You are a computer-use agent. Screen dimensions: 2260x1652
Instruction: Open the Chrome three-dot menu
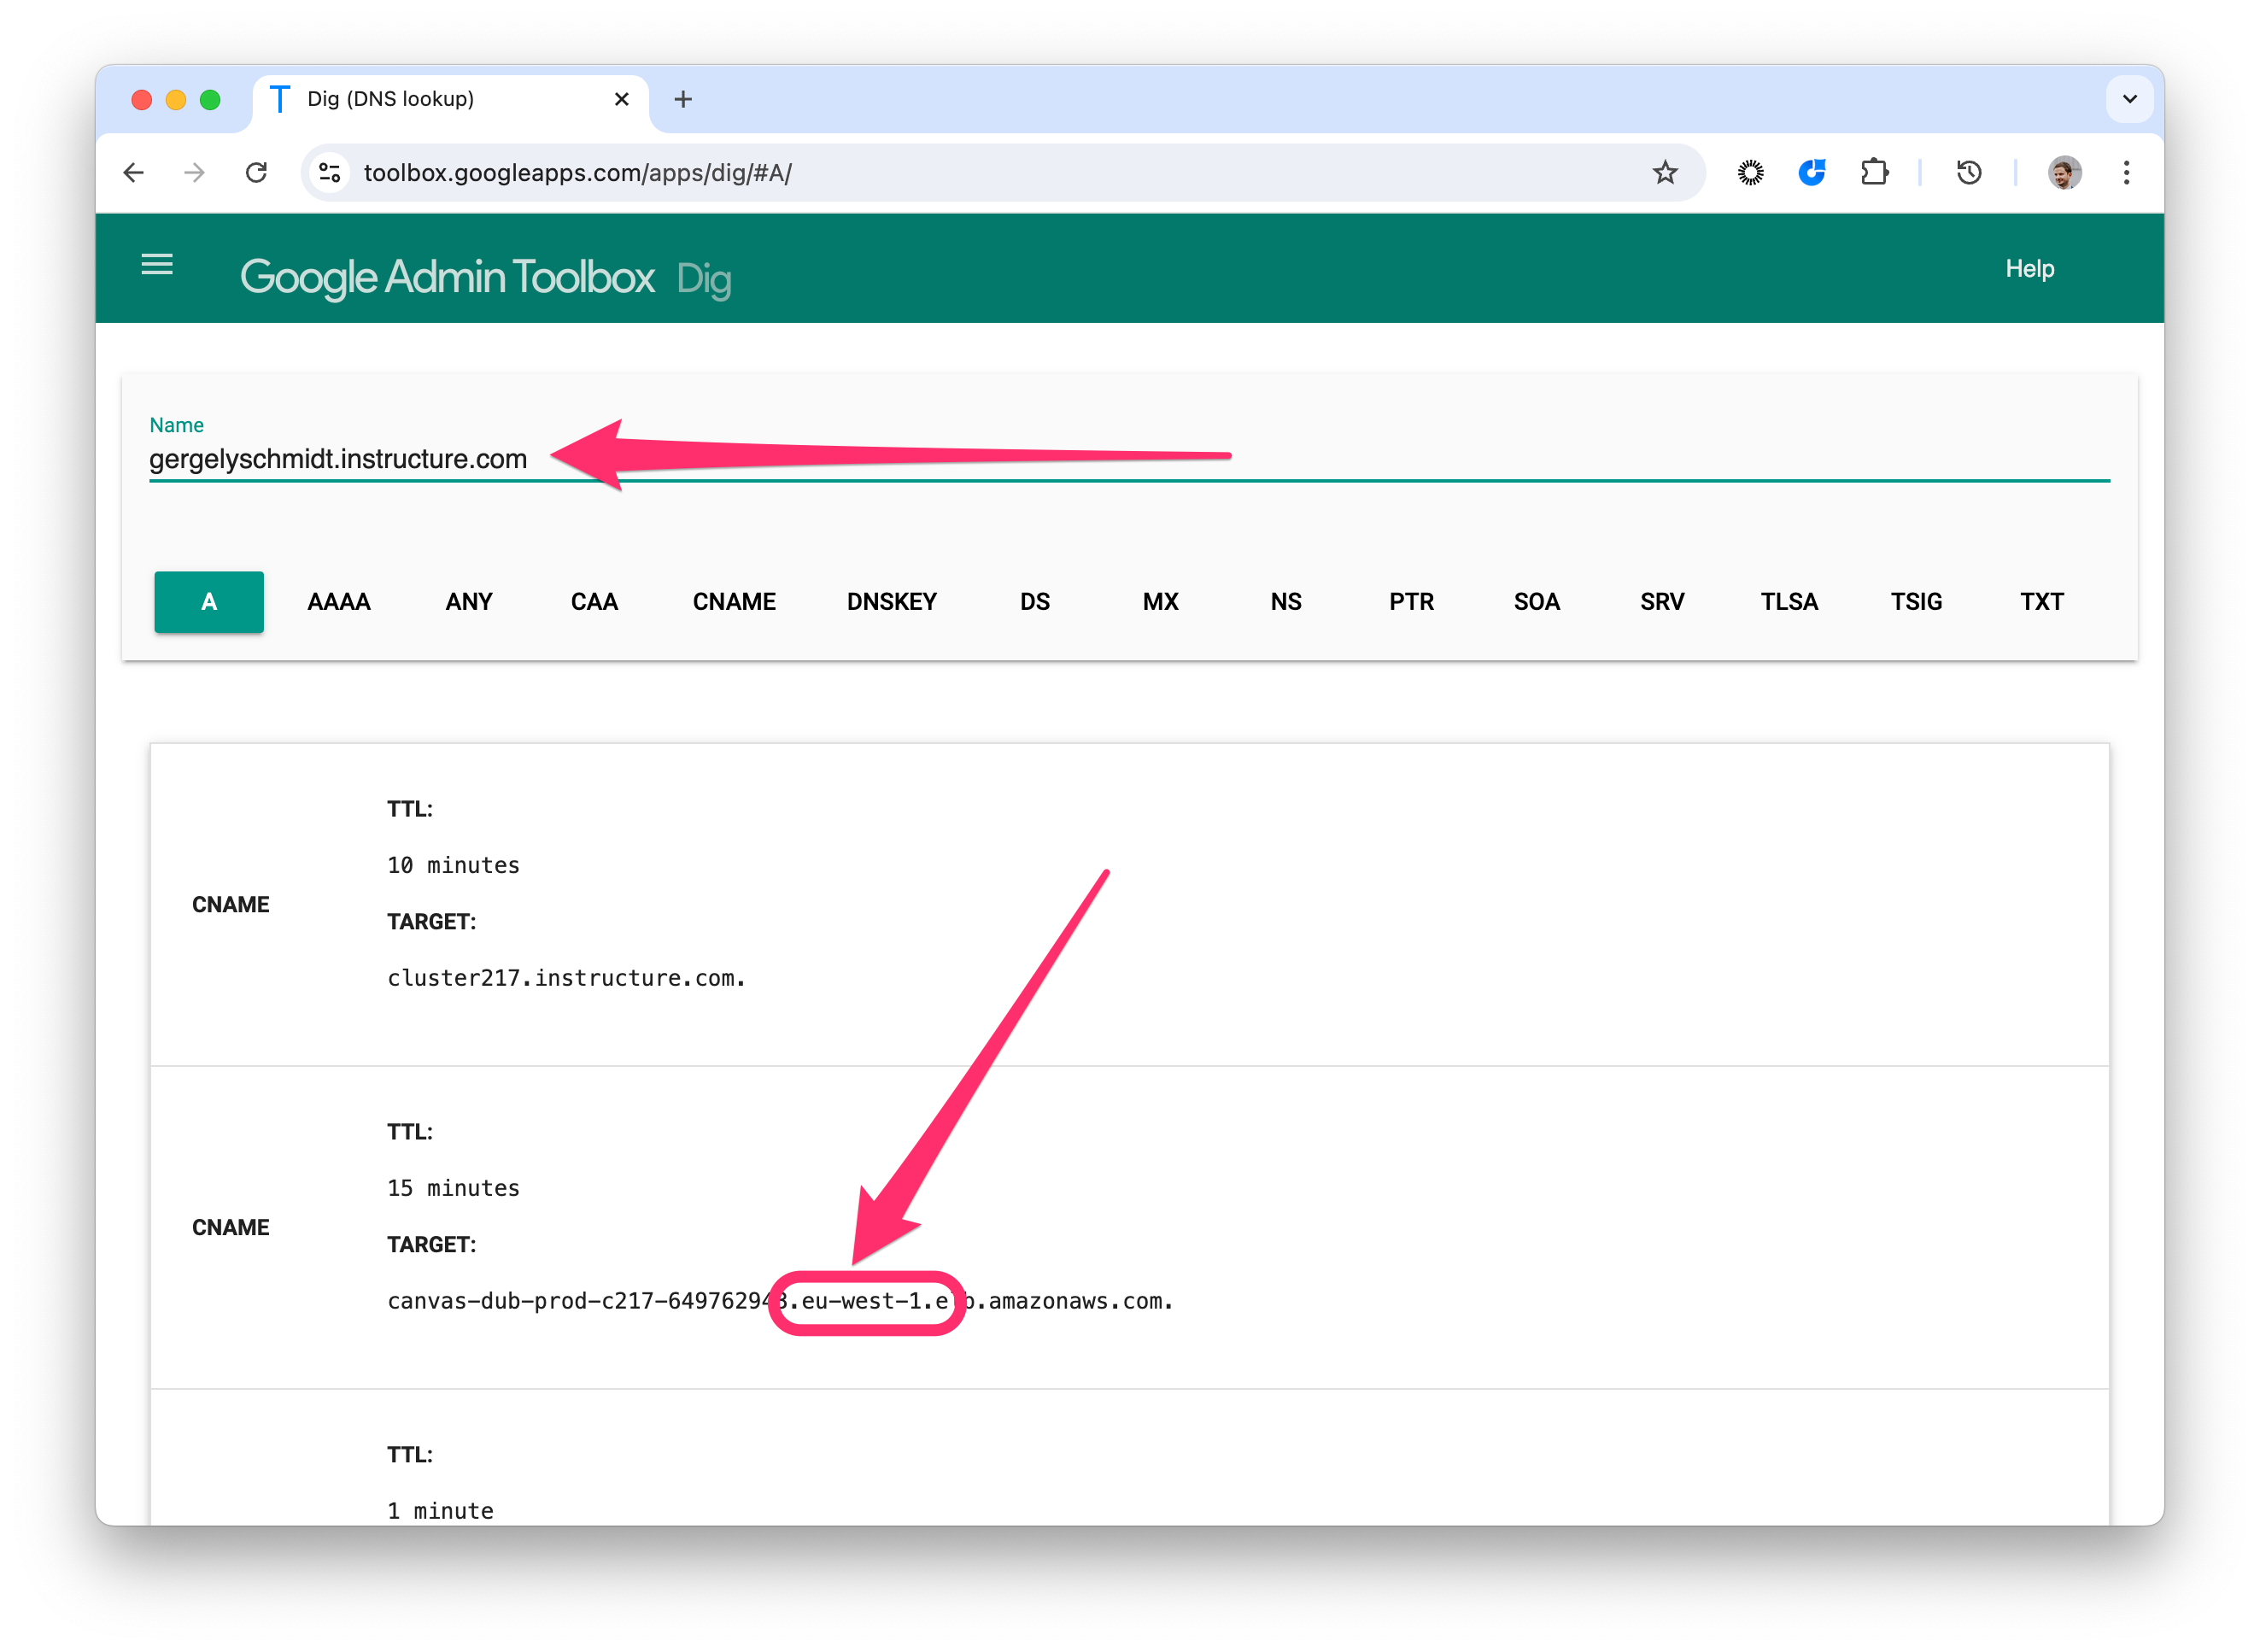point(2126,172)
